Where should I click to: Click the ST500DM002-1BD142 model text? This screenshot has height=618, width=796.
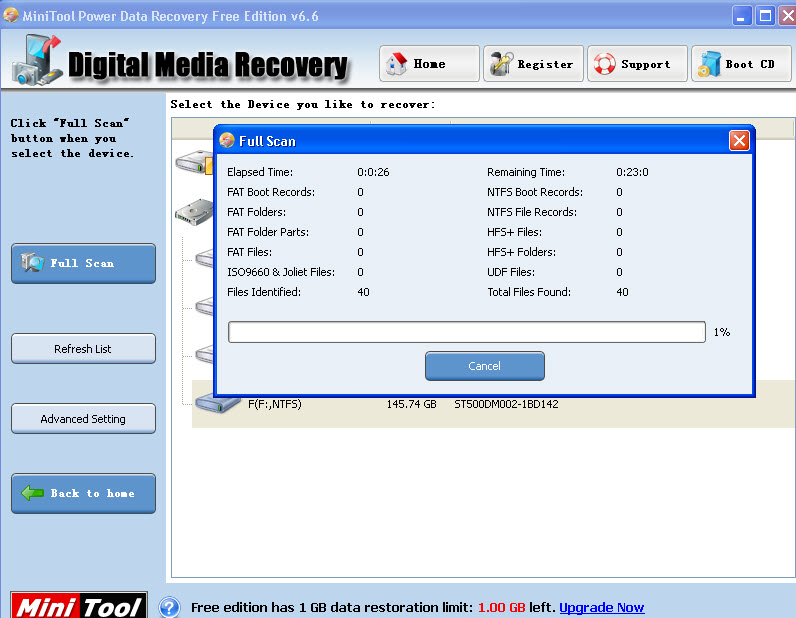pos(506,404)
